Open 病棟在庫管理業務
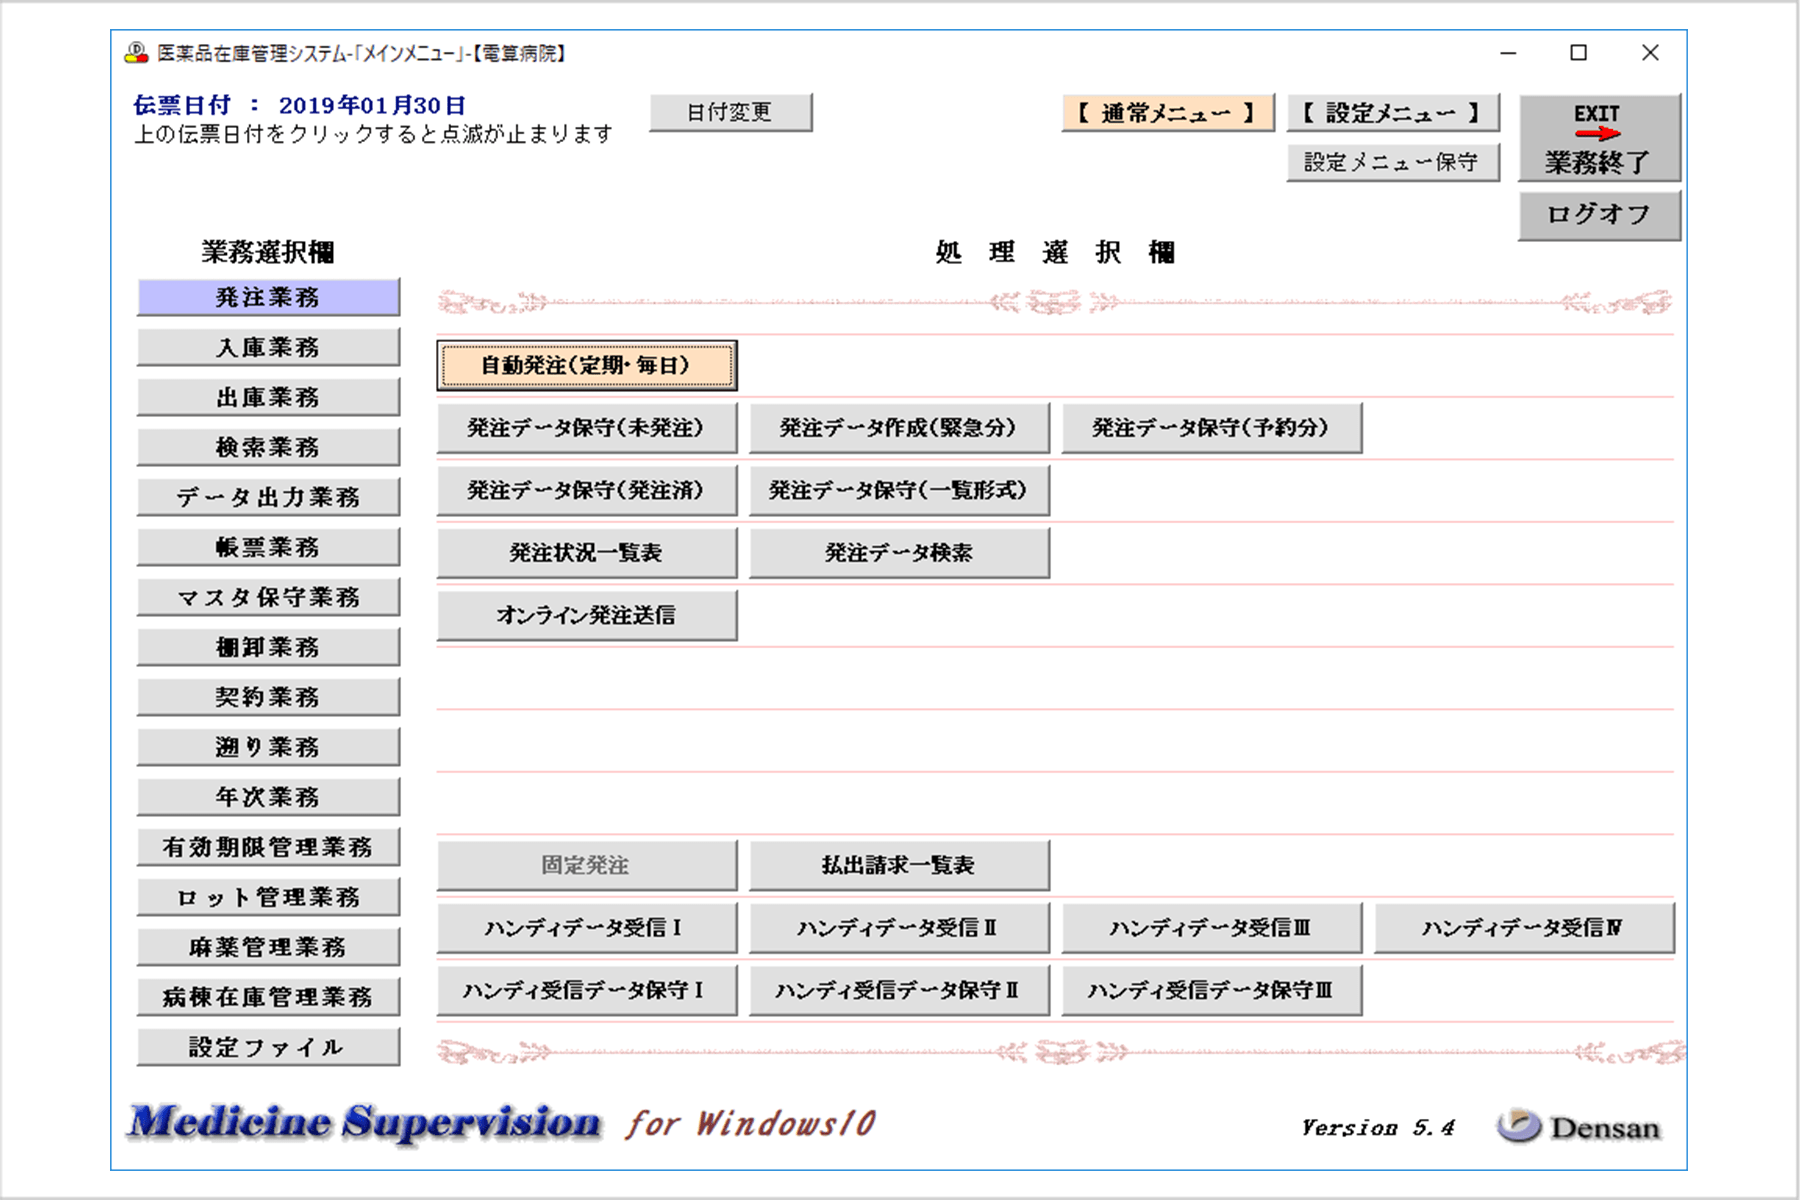1800x1200 pixels. [x=267, y=996]
